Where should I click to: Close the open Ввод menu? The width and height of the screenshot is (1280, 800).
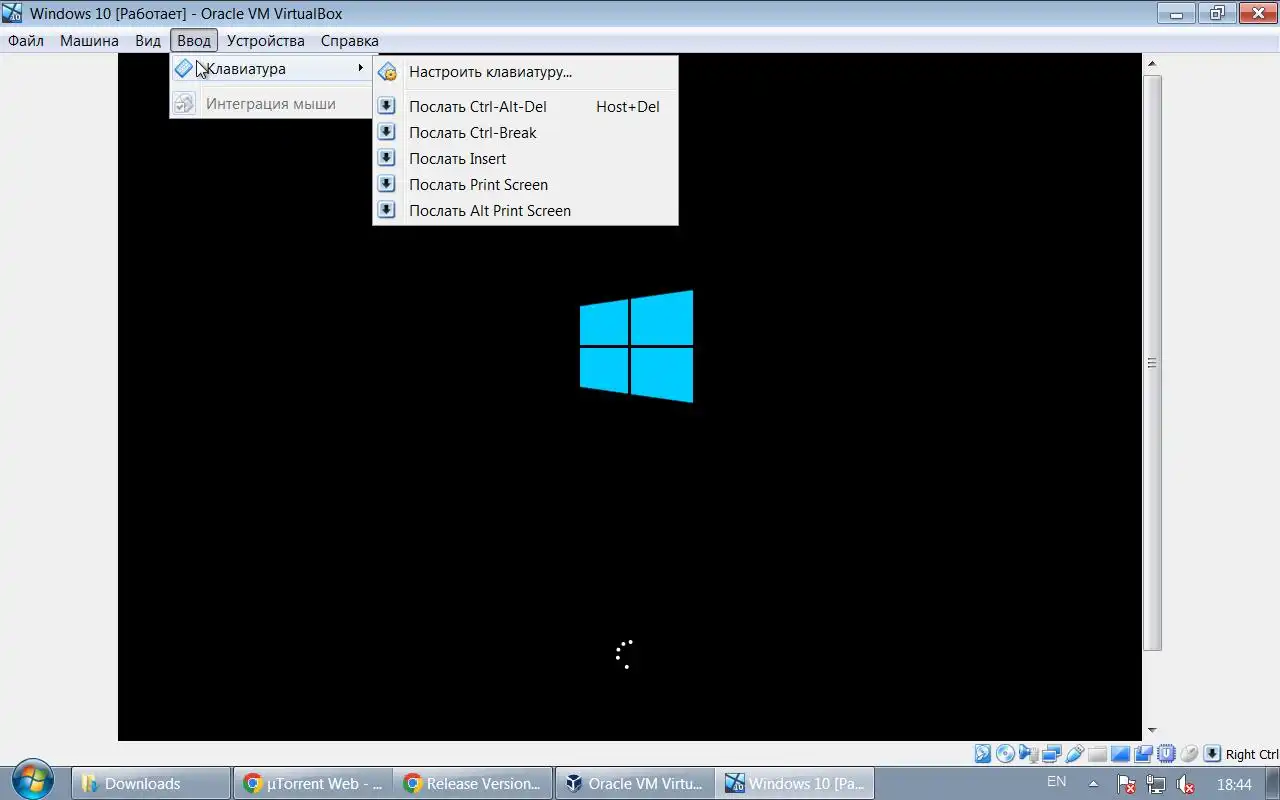click(194, 41)
